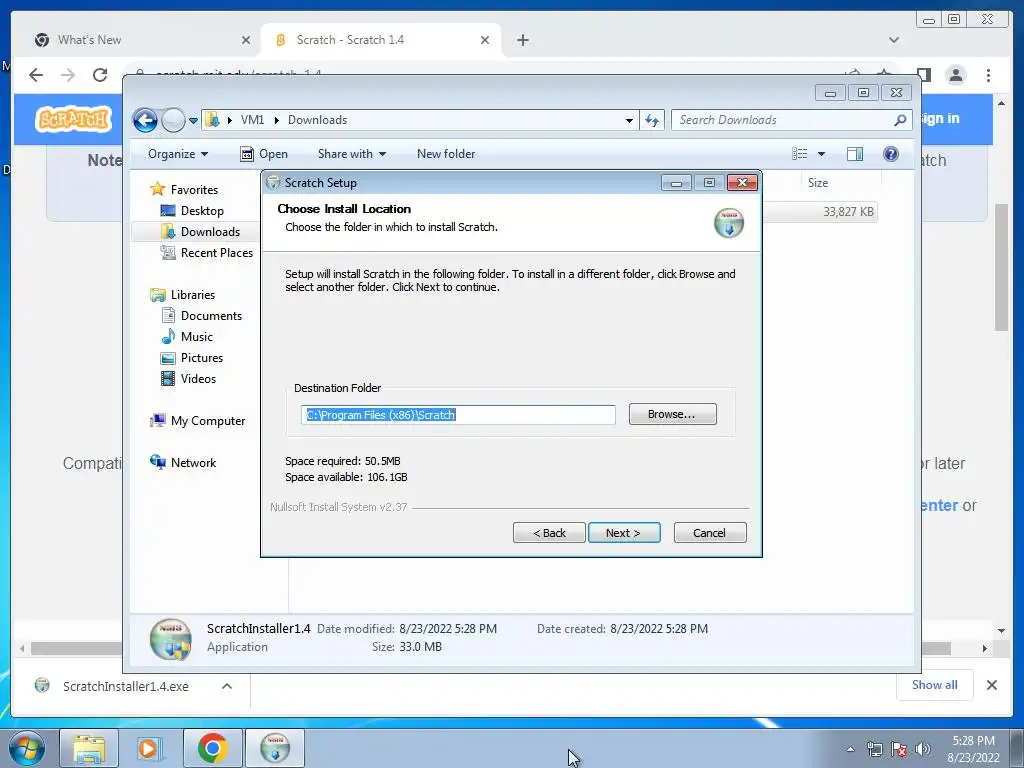1024x768 pixels.
Task: Select My Computer in navigation pane
Action: coord(208,421)
